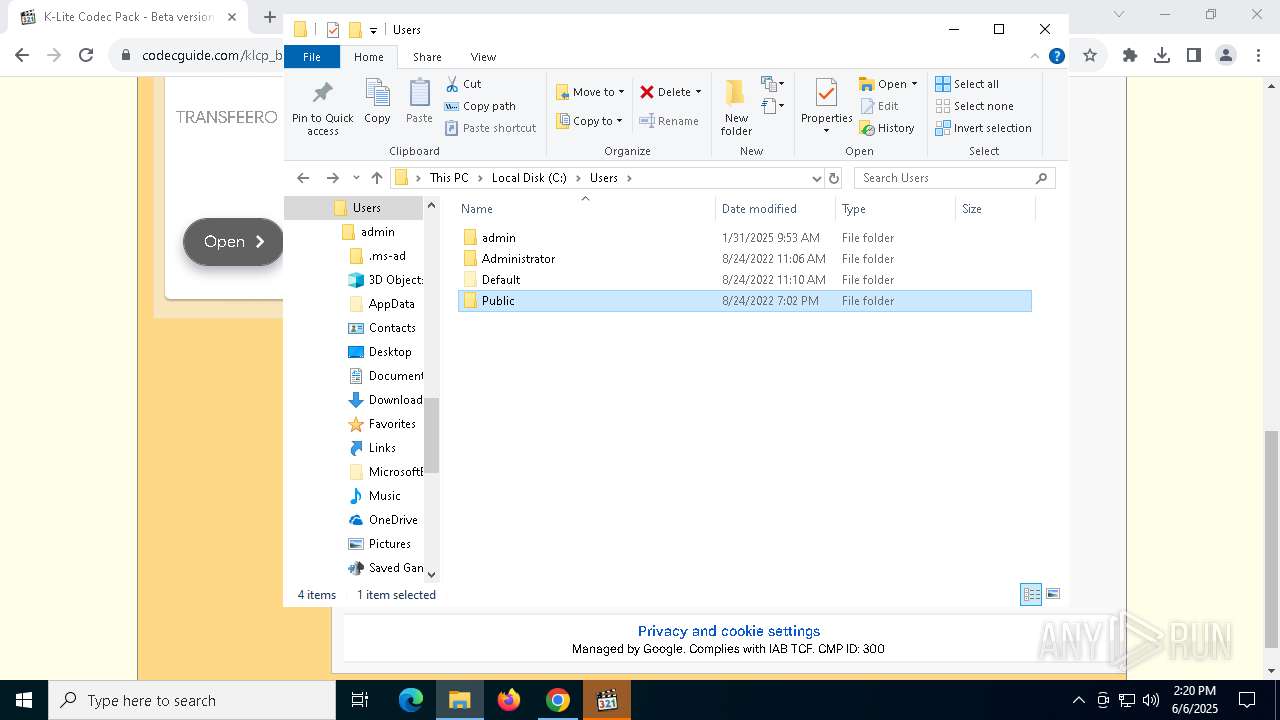Go up one folder level

tap(377, 178)
